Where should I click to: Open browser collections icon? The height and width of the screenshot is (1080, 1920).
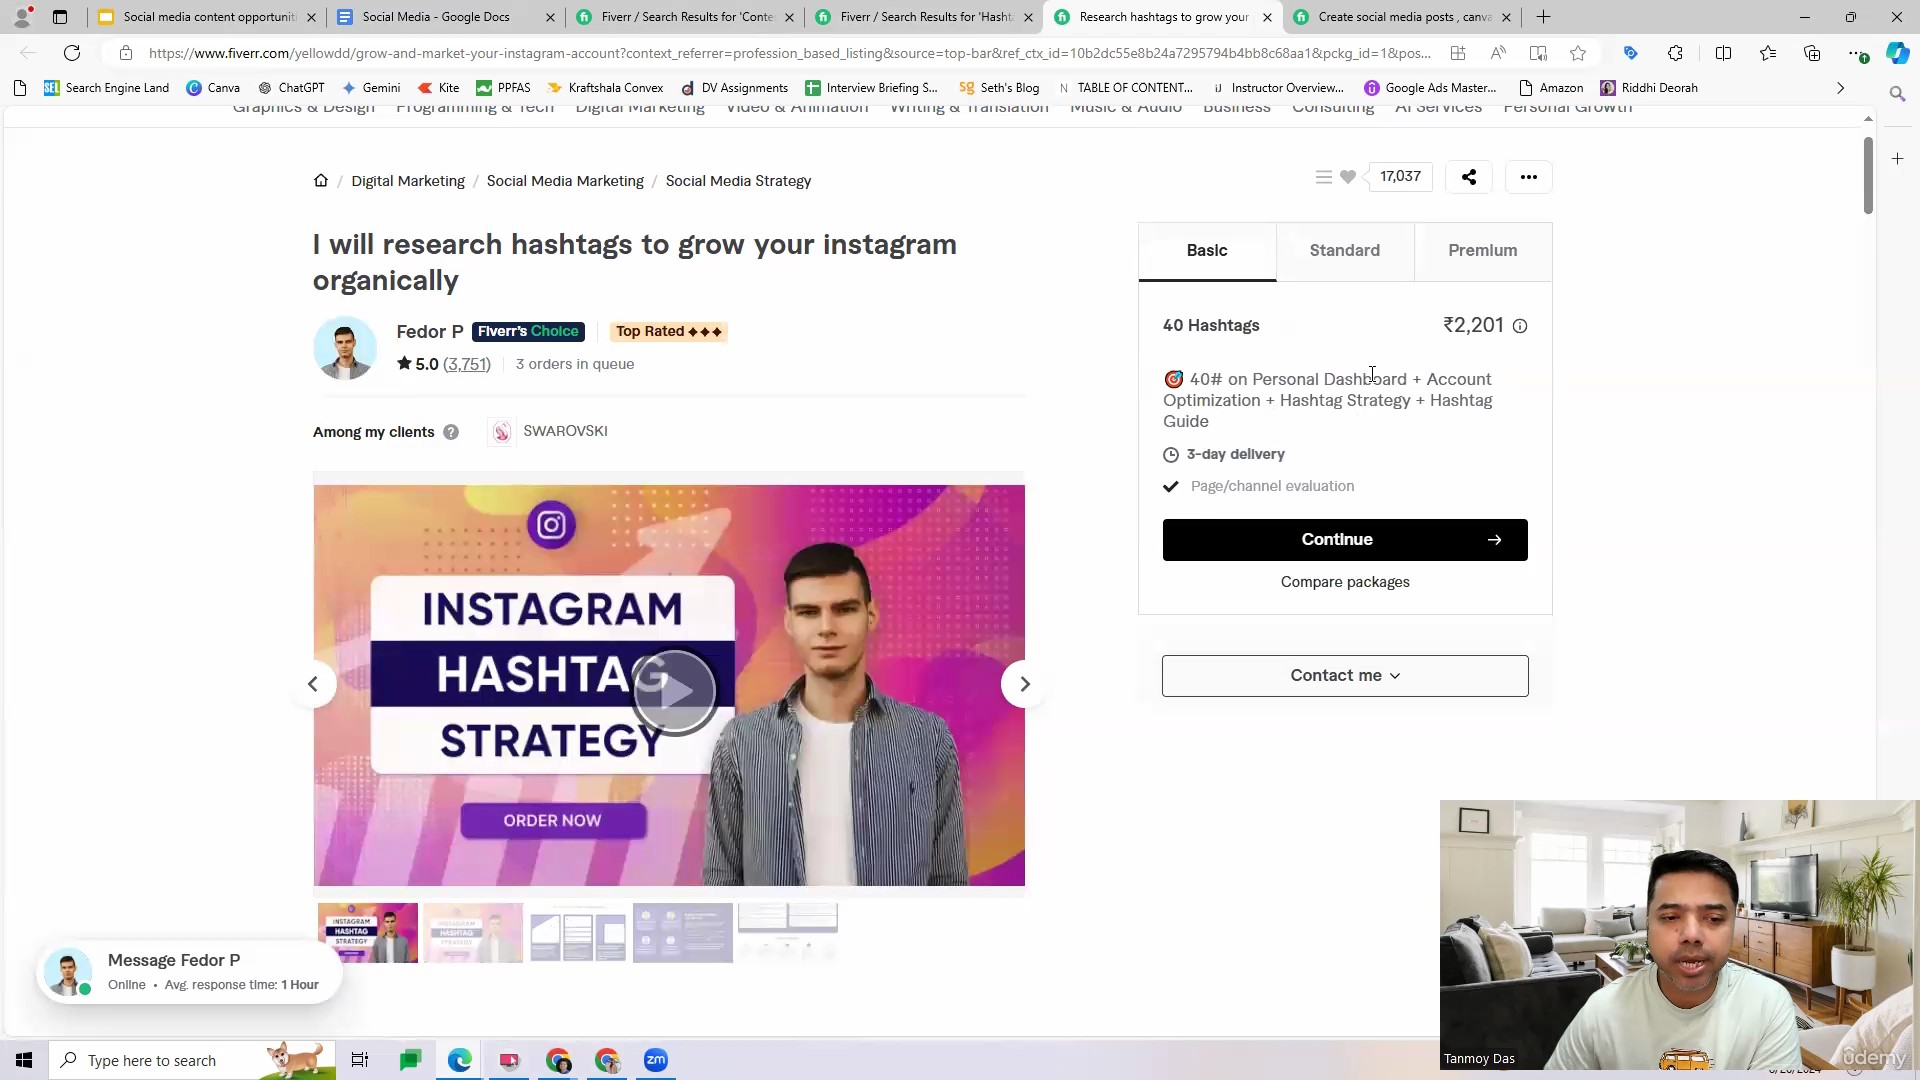point(1811,53)
